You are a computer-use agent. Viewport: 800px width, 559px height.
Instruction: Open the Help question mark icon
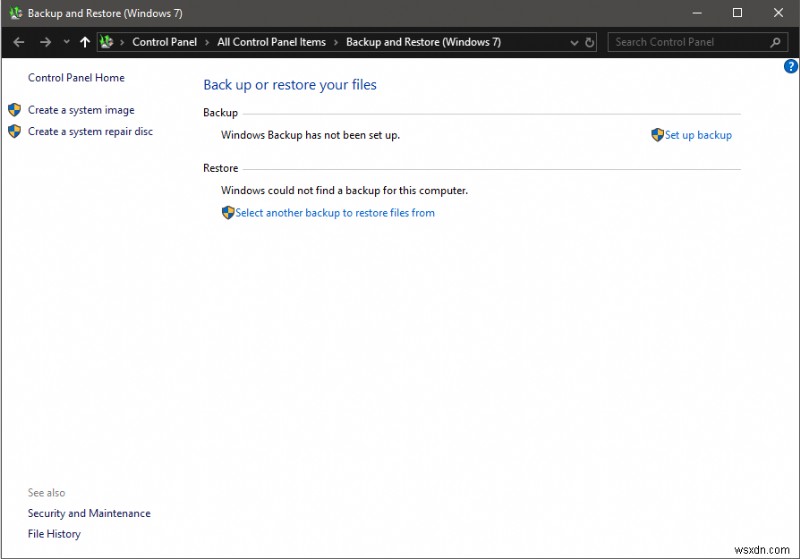click(790, 66)
